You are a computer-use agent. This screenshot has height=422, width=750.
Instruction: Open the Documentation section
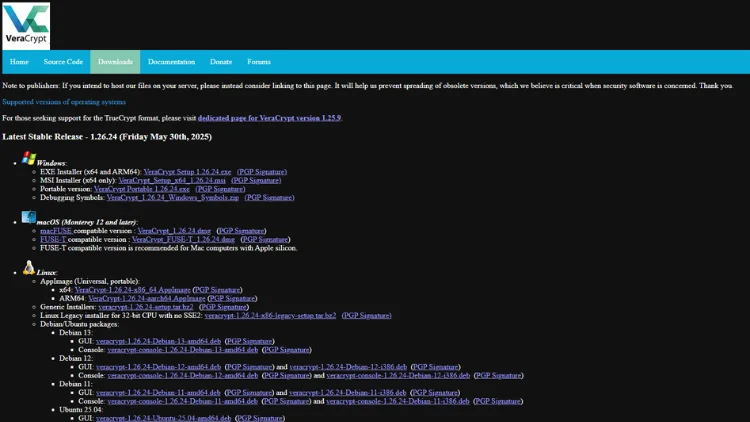pyautogui.click(x=171, y=62)
